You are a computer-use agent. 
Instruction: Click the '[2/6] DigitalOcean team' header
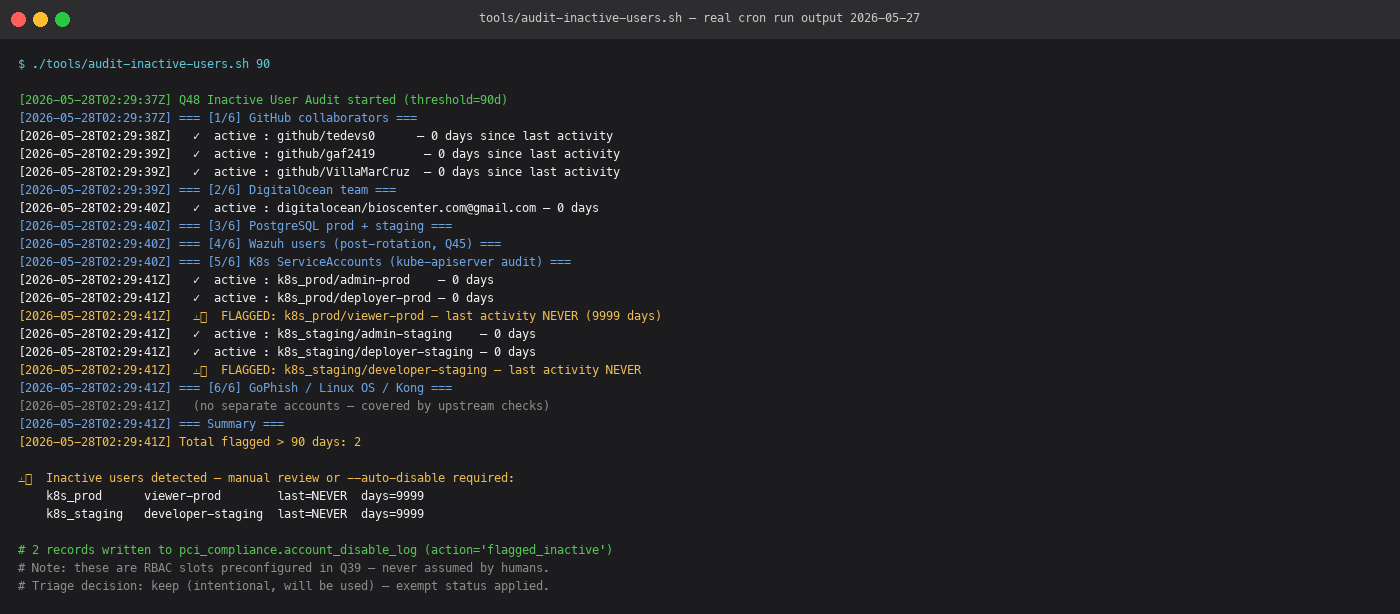(x=287, y=190)
